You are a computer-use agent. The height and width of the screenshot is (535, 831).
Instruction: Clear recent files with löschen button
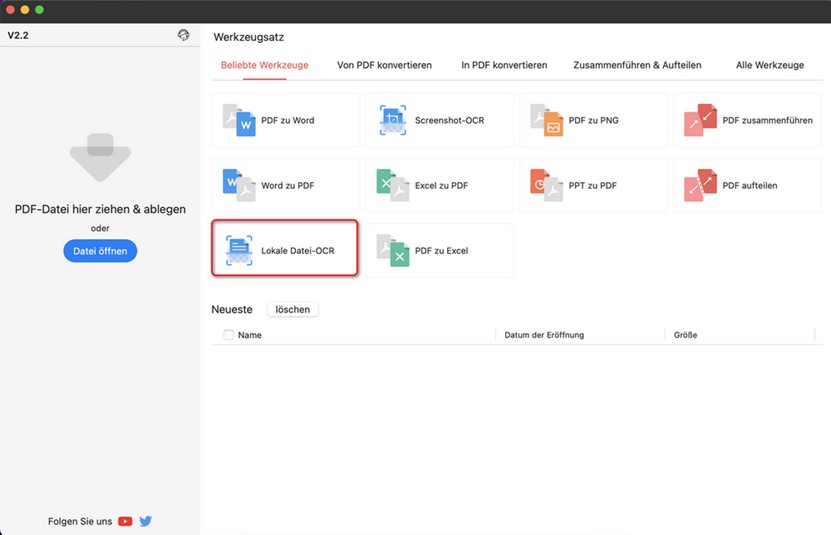coord(292,310)
